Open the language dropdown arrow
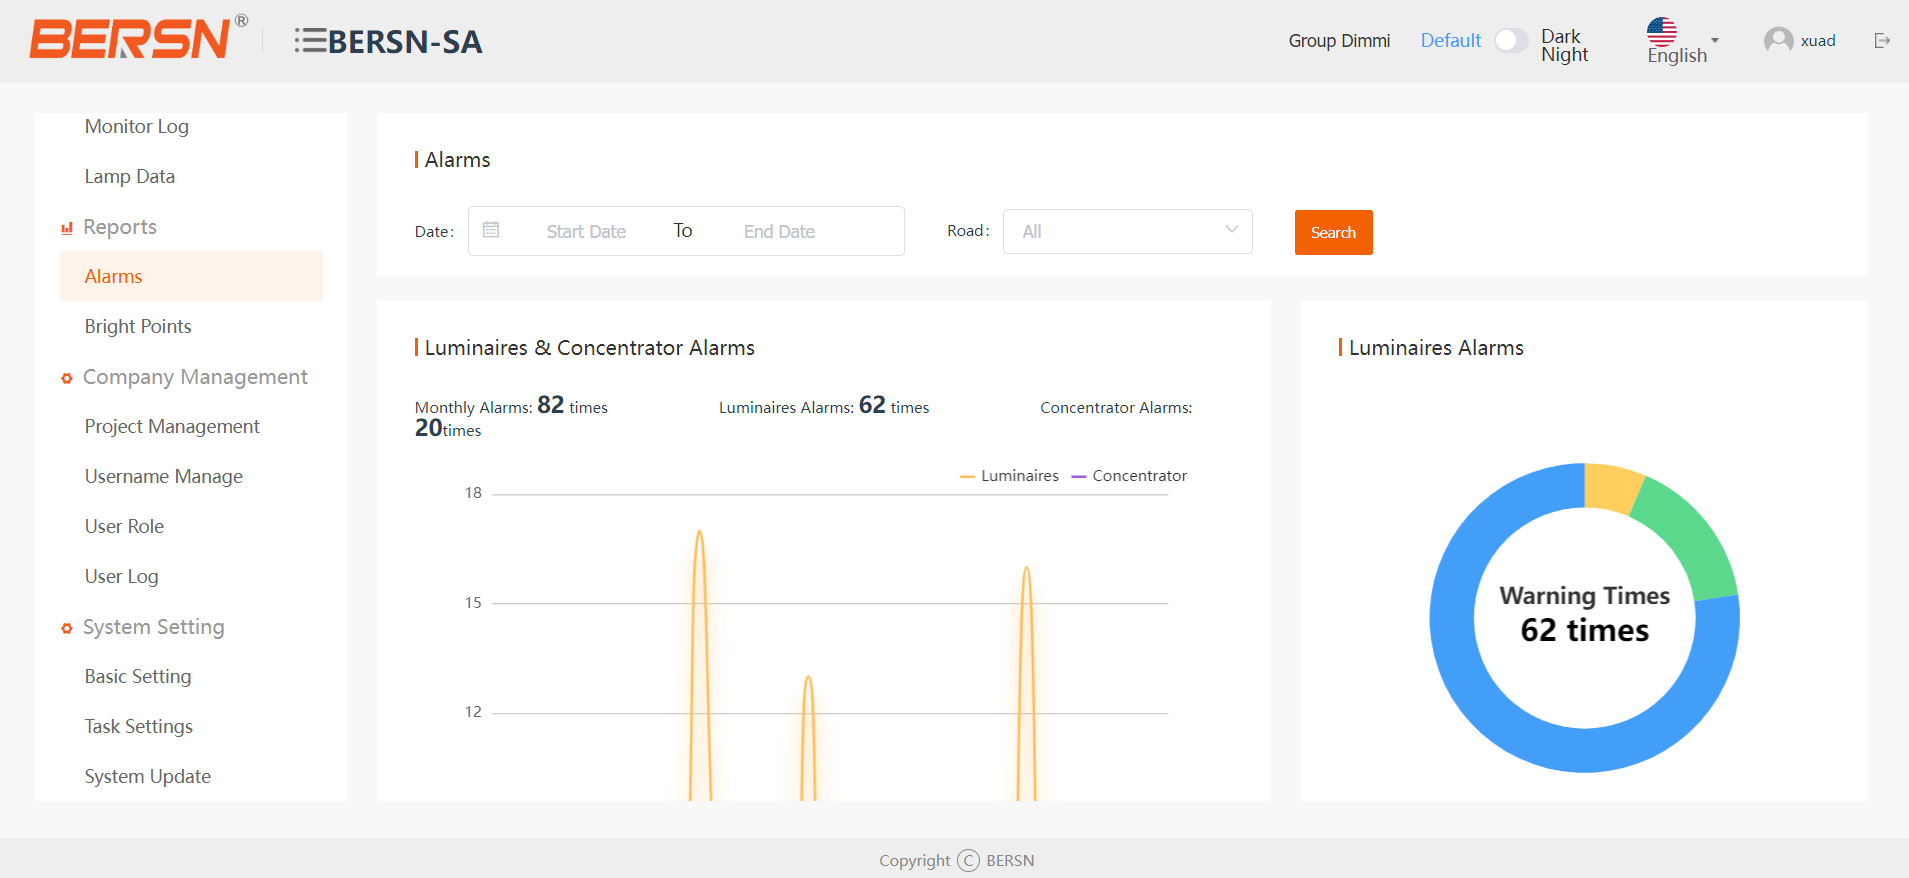The width and height of the screenshot is (1909, 878). tap(1715, 40)
